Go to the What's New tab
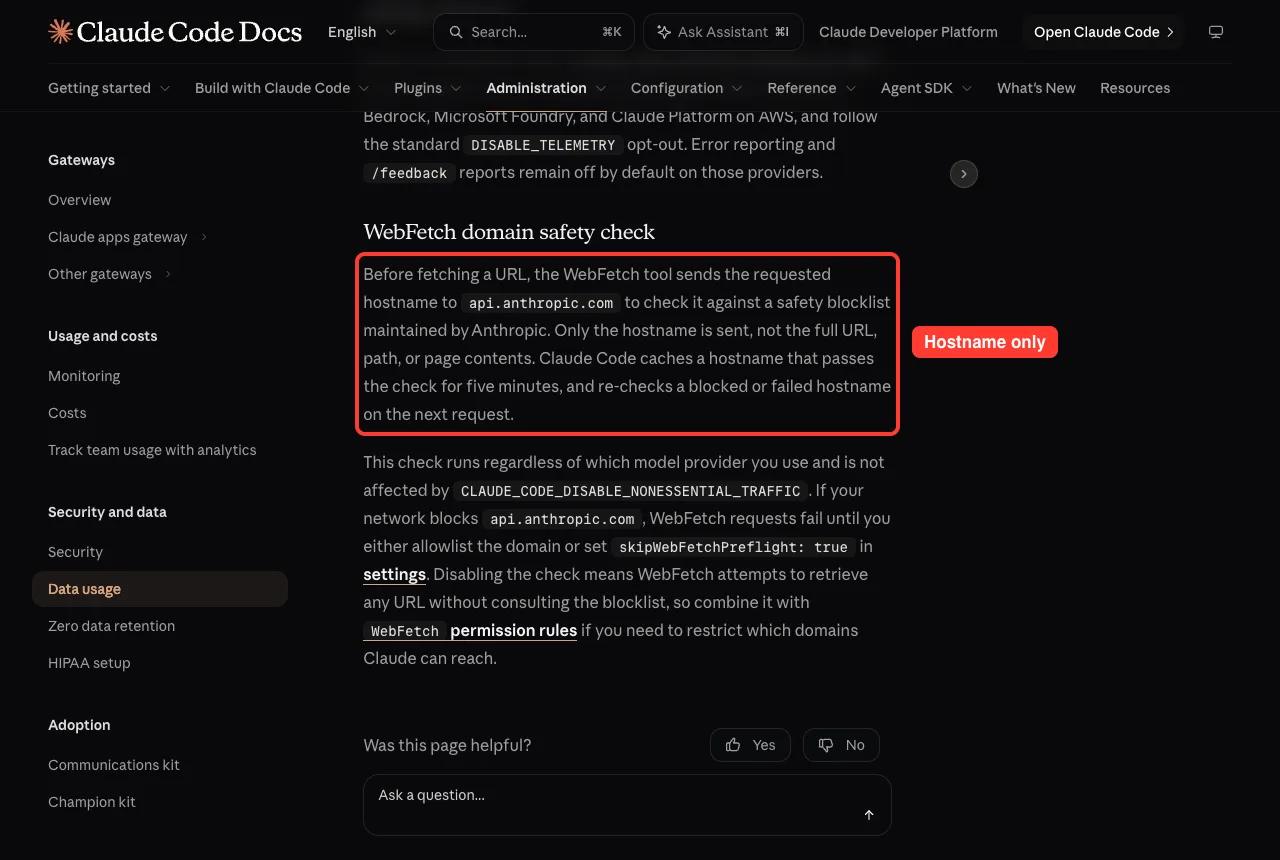 pyautogui.click(x=1036, y=88)
